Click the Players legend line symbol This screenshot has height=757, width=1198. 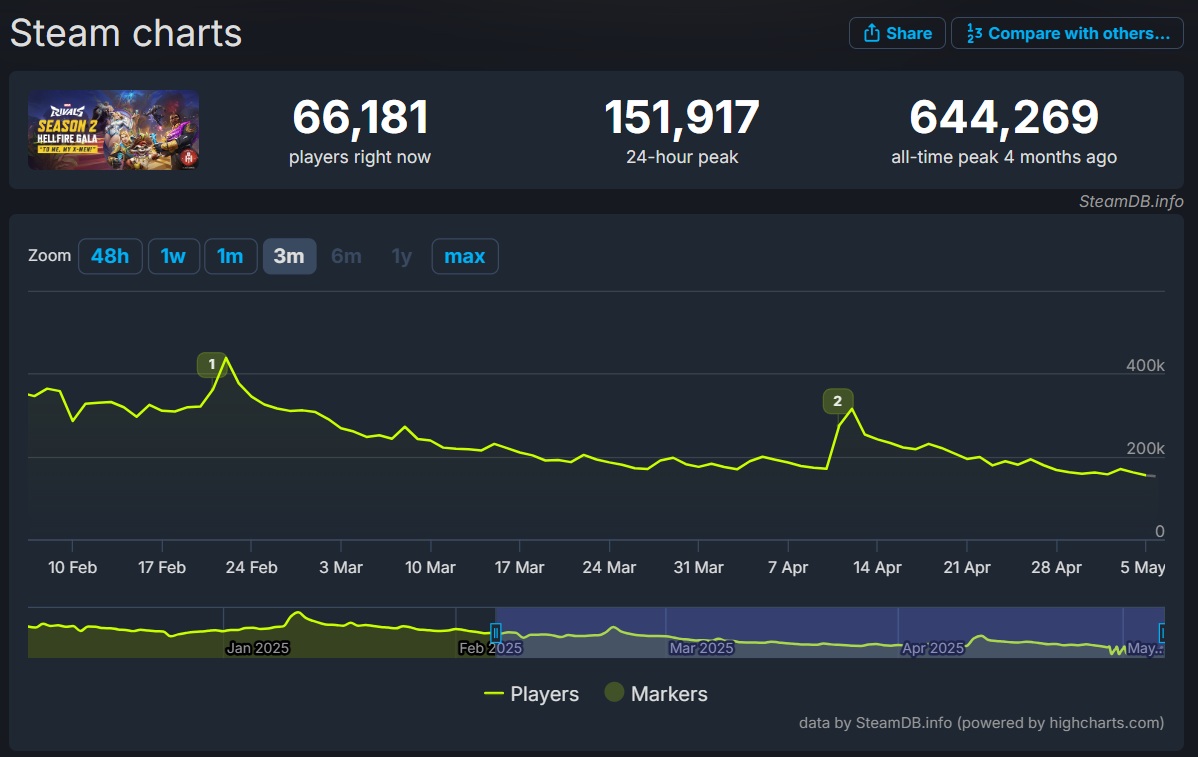coord(494,694)
